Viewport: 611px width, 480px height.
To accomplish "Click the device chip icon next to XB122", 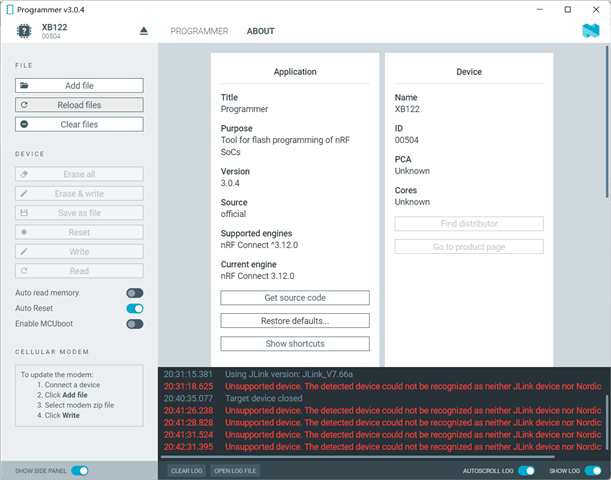I will [24, 31].
